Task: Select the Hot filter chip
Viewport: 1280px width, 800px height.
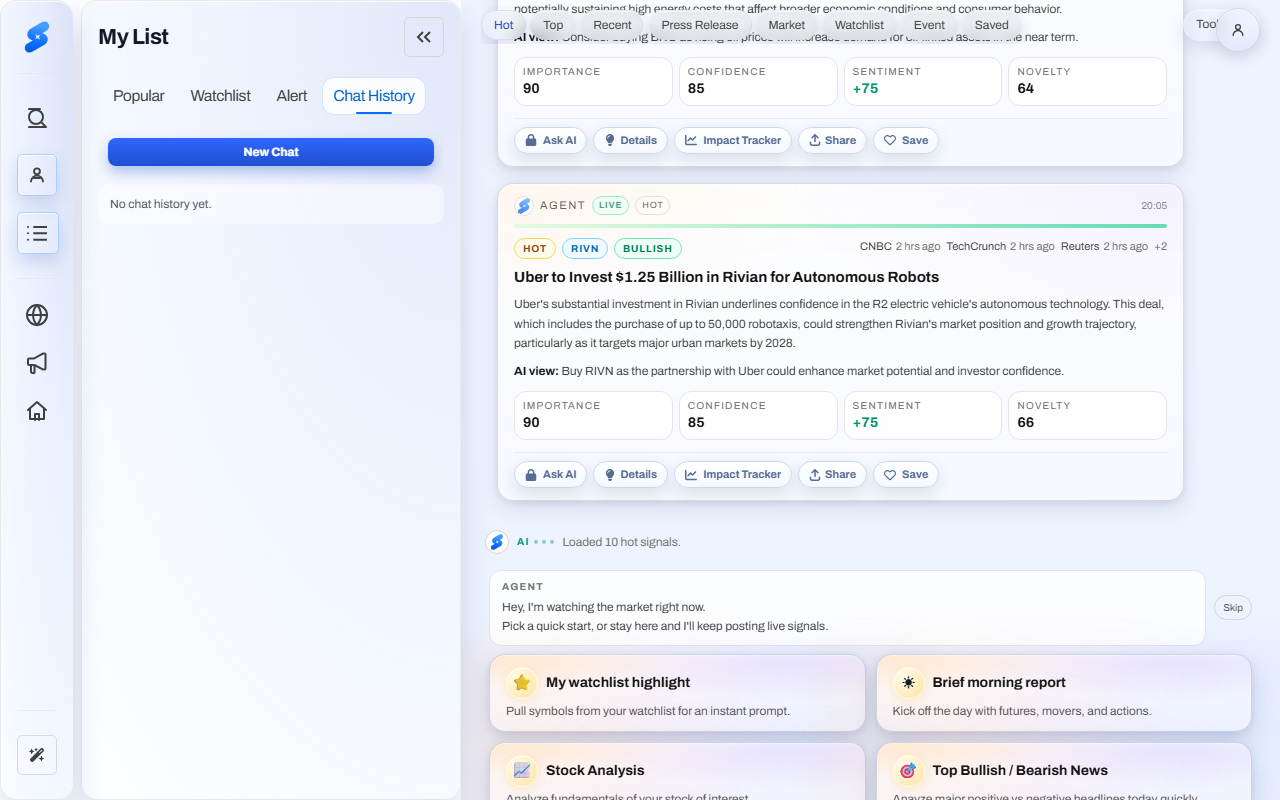Action: [x=504, y=25]
